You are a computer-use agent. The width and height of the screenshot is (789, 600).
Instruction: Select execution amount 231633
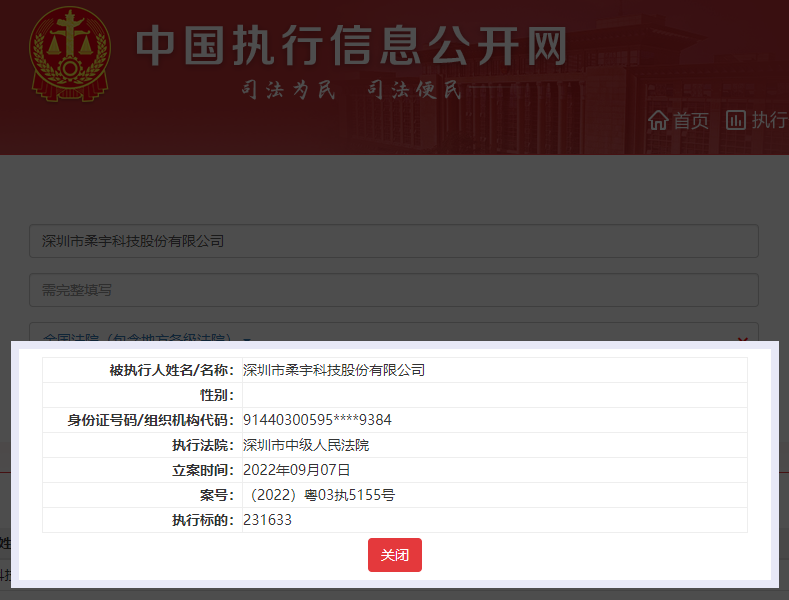click(267, 520)
